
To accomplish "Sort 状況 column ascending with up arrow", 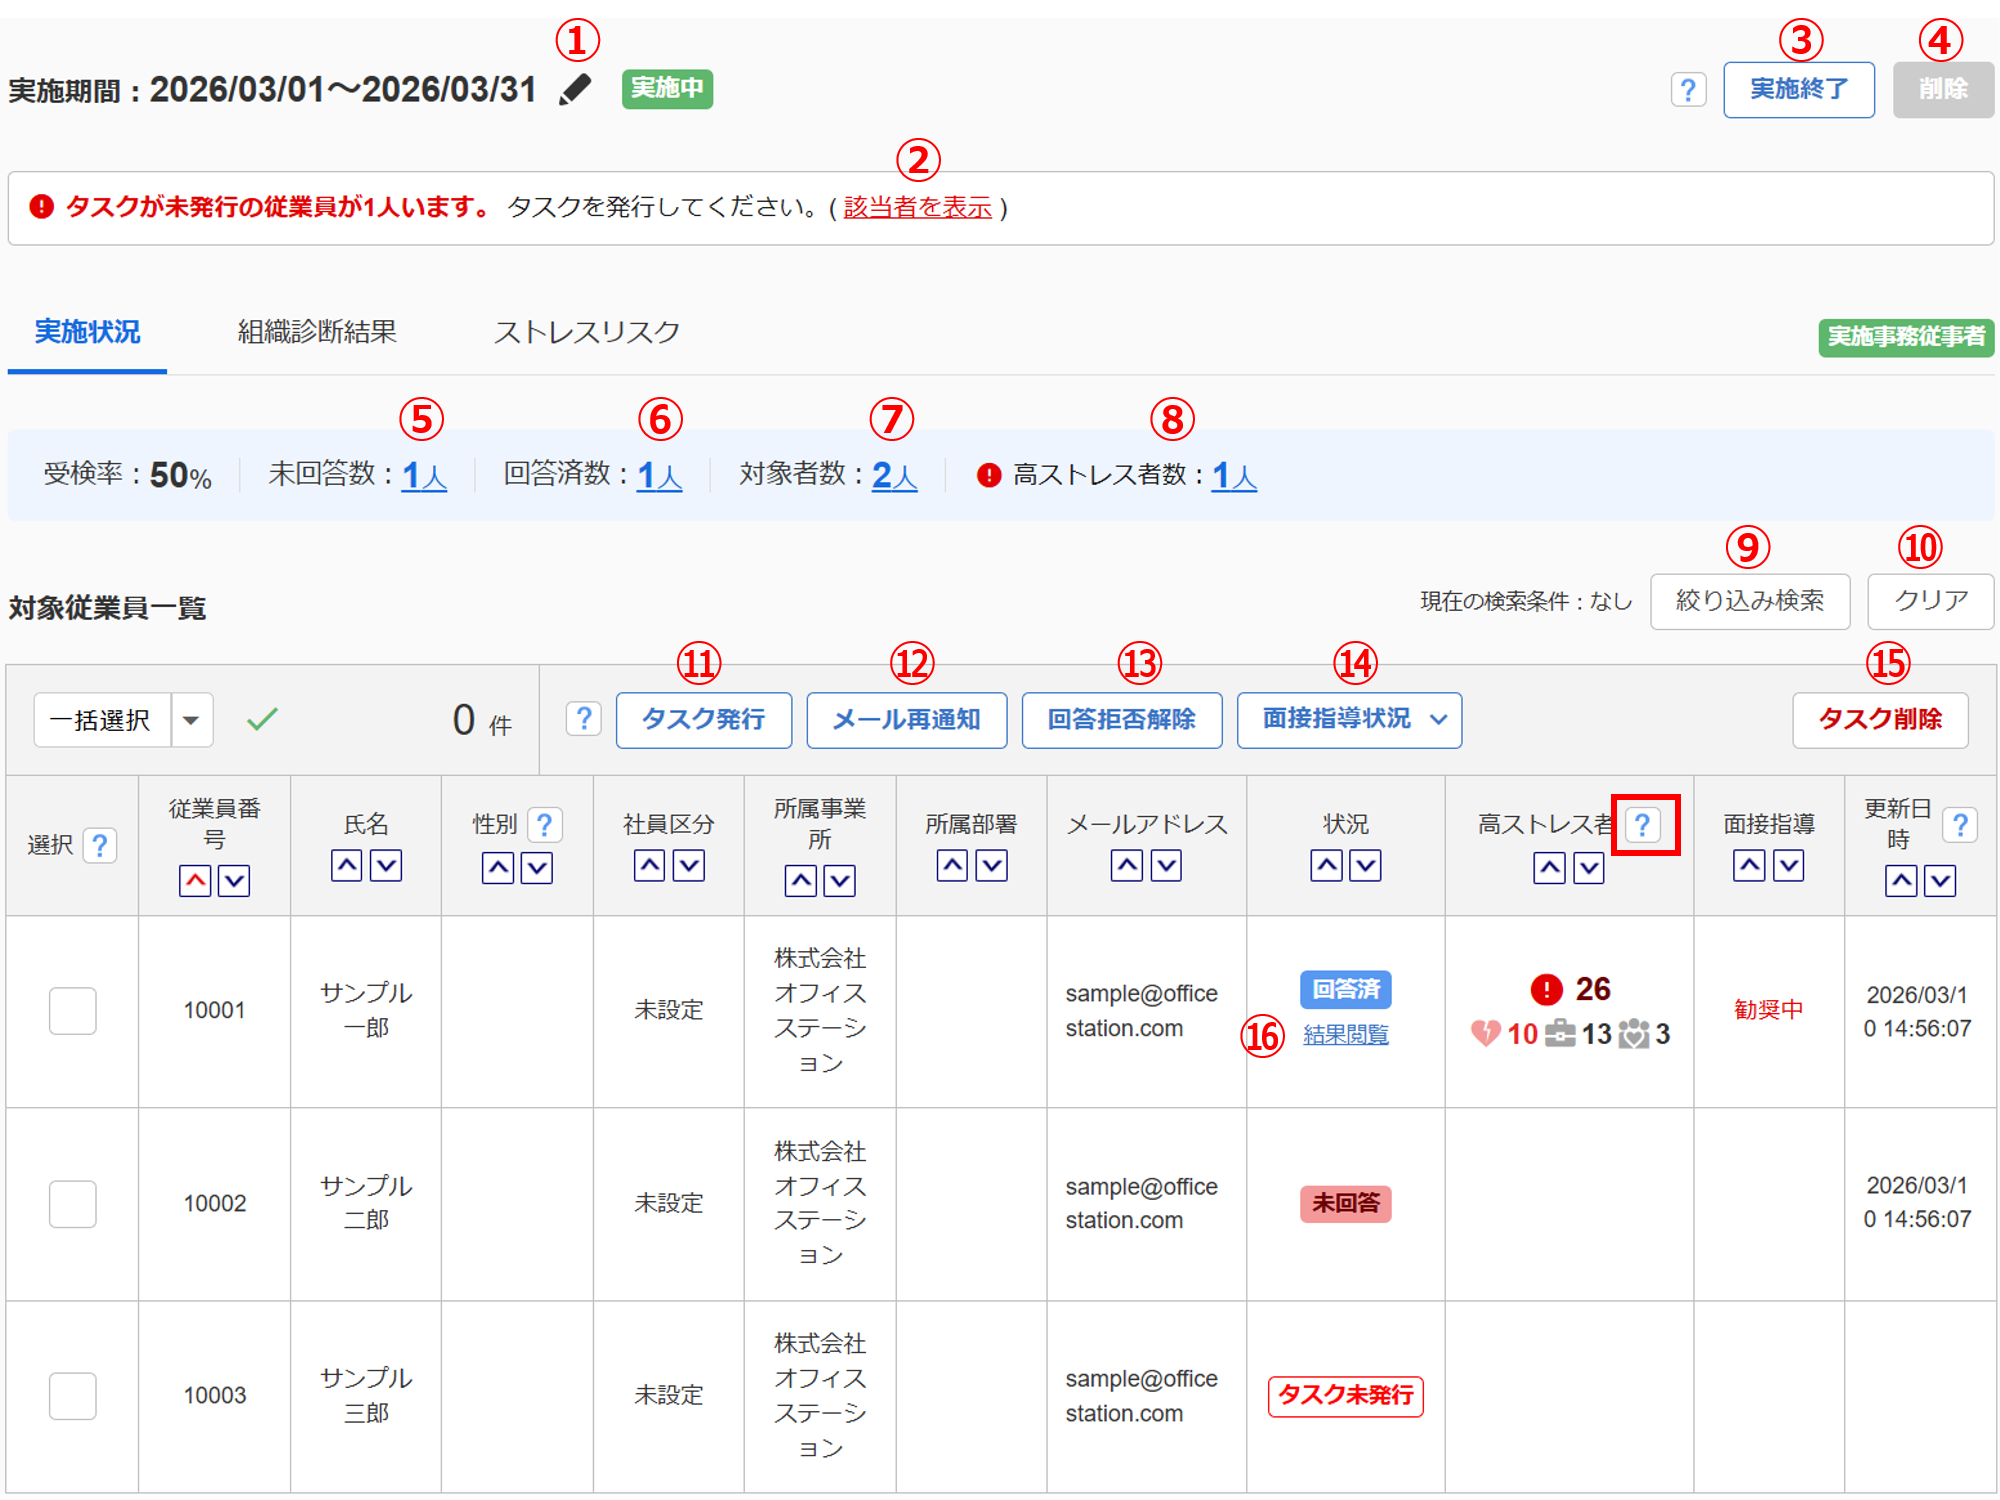I will click(1326, 865).
